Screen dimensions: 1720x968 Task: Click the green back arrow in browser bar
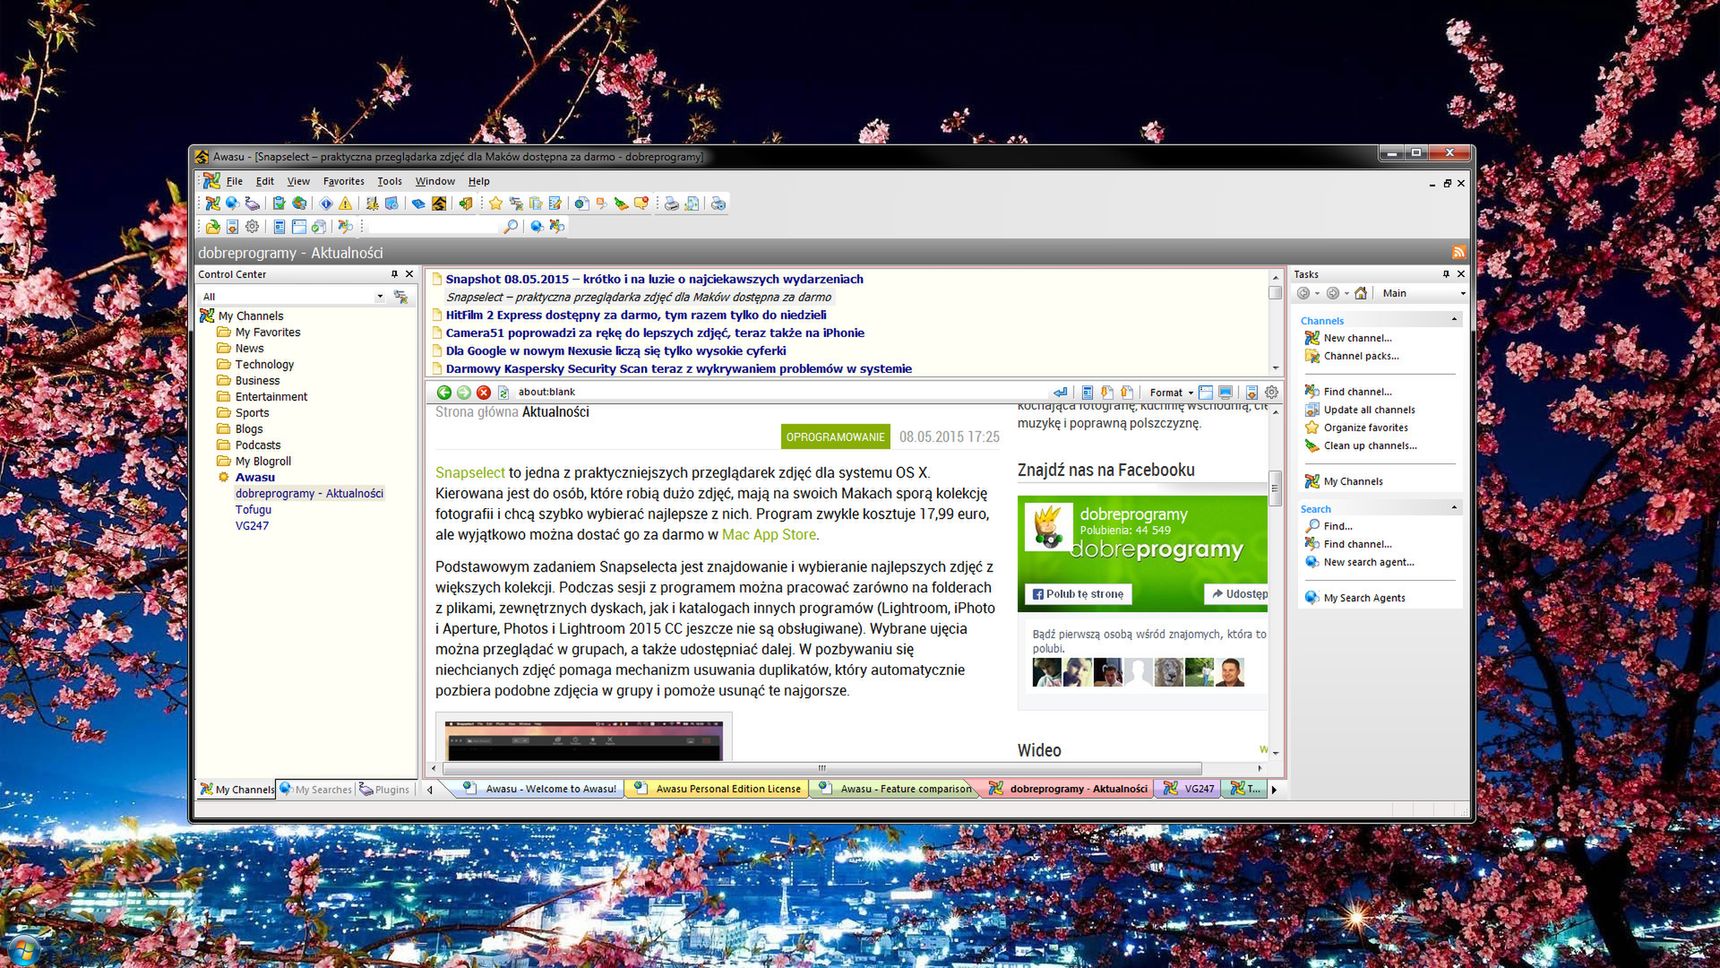coord(444,392)
